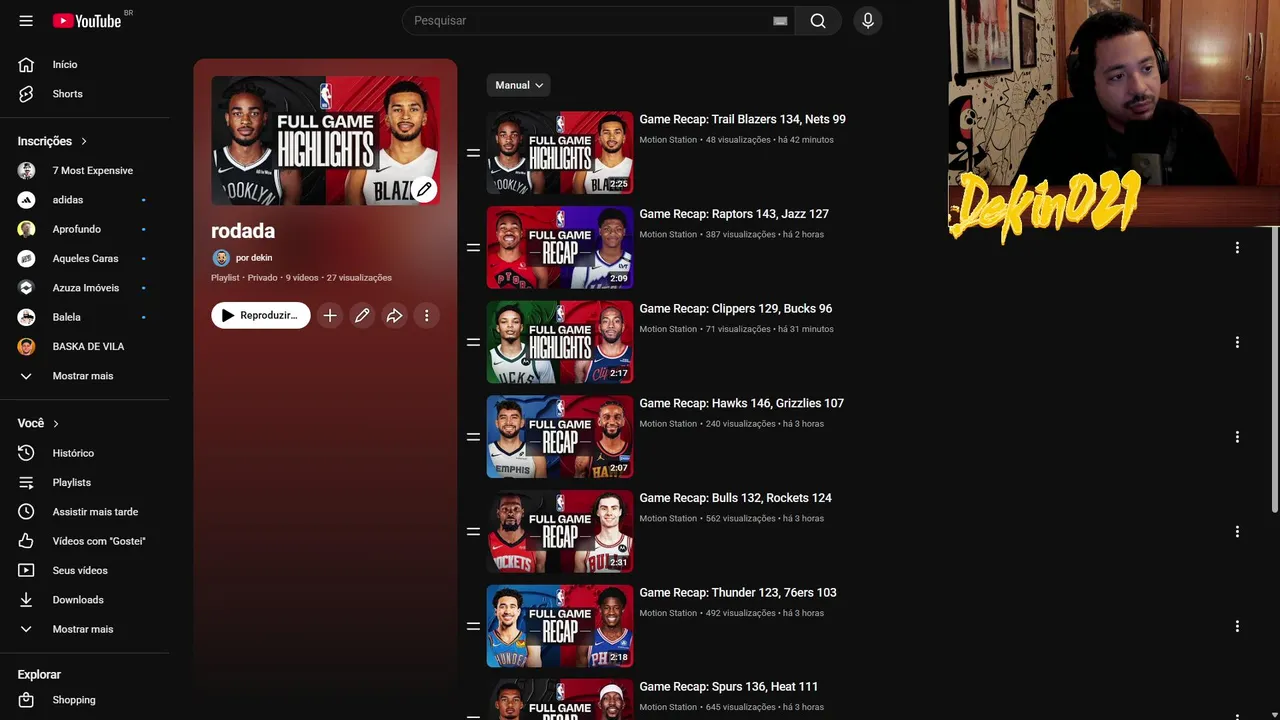This screenshot has height=720, width=1280.
Task: Grab reorder handle for Bulls video
Action: (473, 532)
